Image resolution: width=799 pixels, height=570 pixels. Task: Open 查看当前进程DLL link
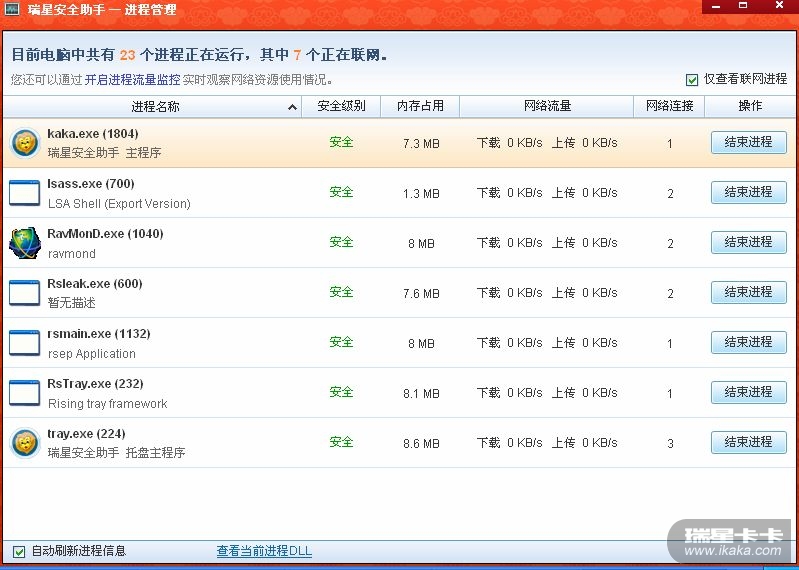coord(264,551)
